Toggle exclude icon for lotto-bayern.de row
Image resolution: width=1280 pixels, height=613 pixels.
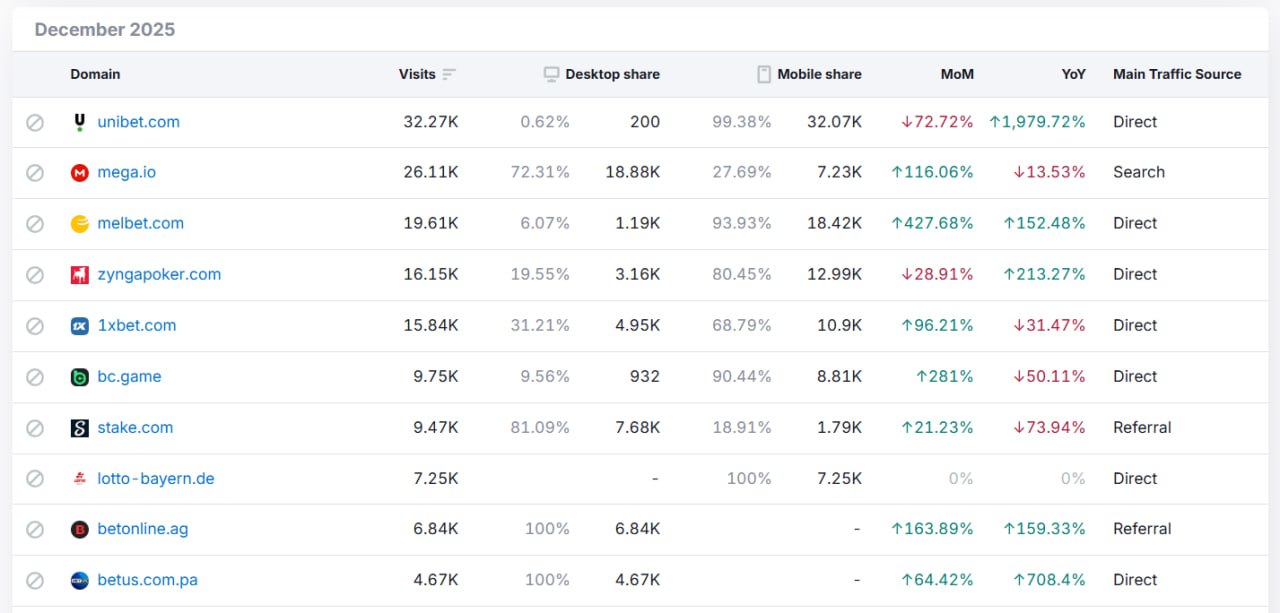pyautogui.click(x=35, y=479)
